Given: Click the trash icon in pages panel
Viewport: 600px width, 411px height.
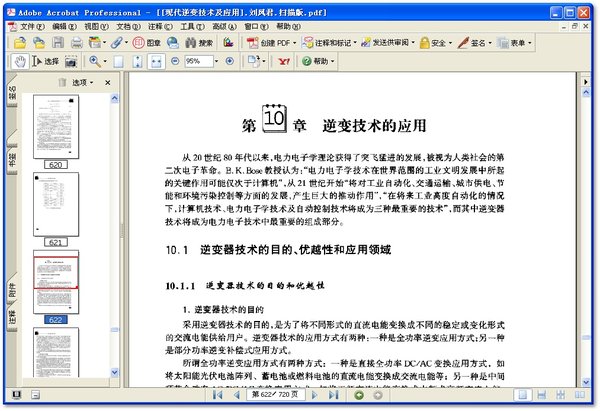Looking at the screenshot, I should point(62,82).
